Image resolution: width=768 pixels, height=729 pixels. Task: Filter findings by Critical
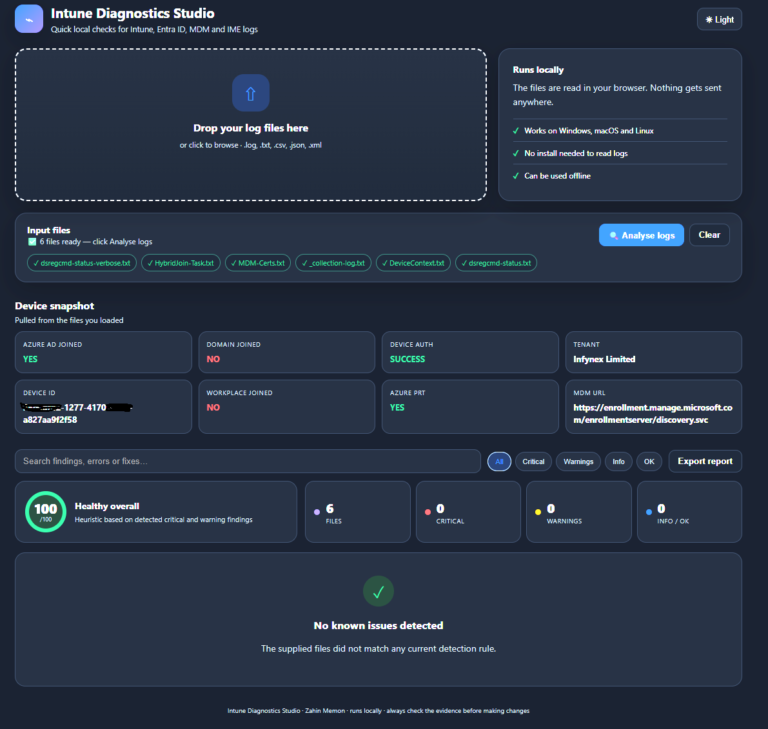pos(533,462)
